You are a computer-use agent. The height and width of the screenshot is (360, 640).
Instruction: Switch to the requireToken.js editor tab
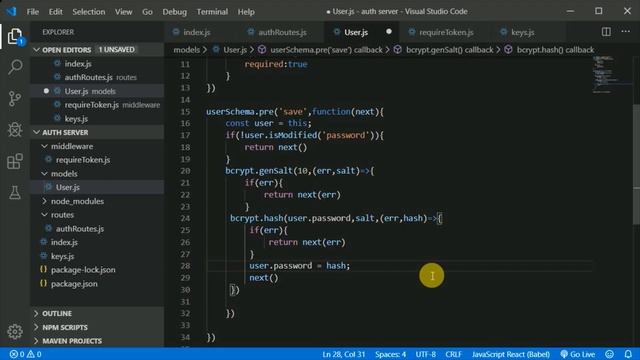(x=446, y=32)
